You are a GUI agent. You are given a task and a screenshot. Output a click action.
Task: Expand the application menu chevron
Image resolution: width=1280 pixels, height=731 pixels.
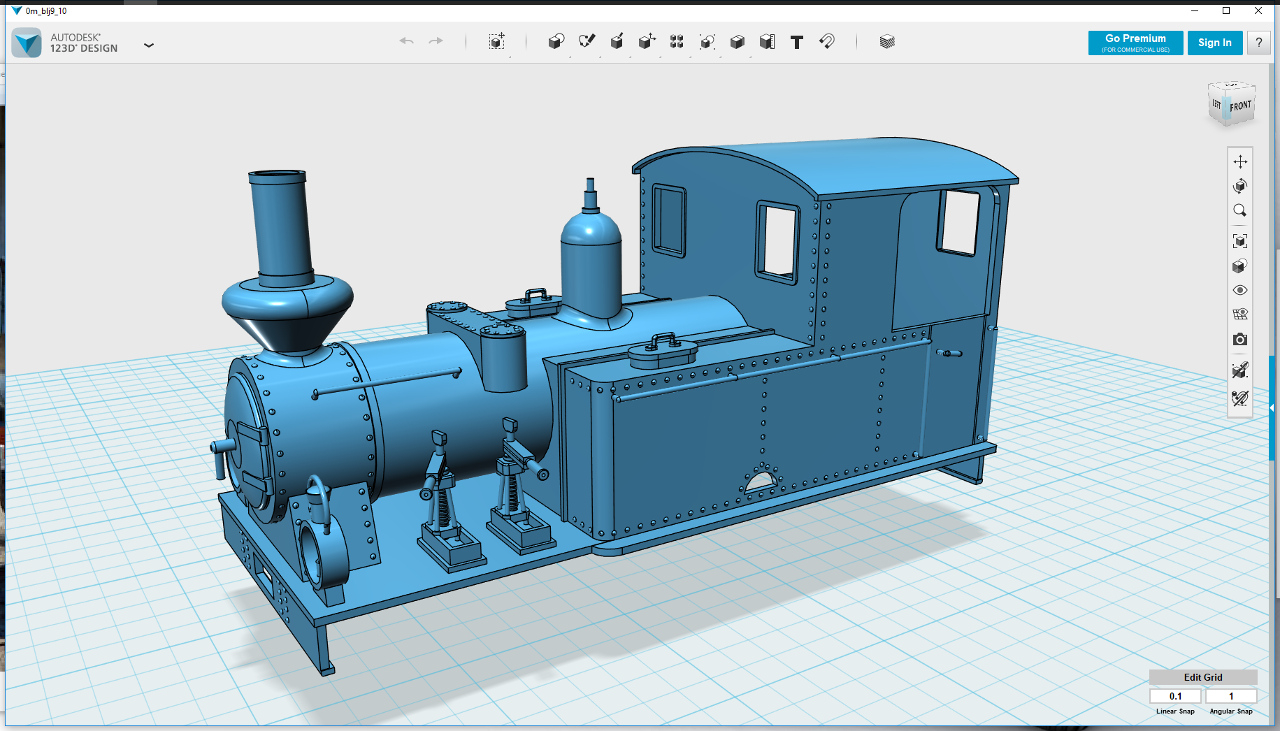(149, 45)
